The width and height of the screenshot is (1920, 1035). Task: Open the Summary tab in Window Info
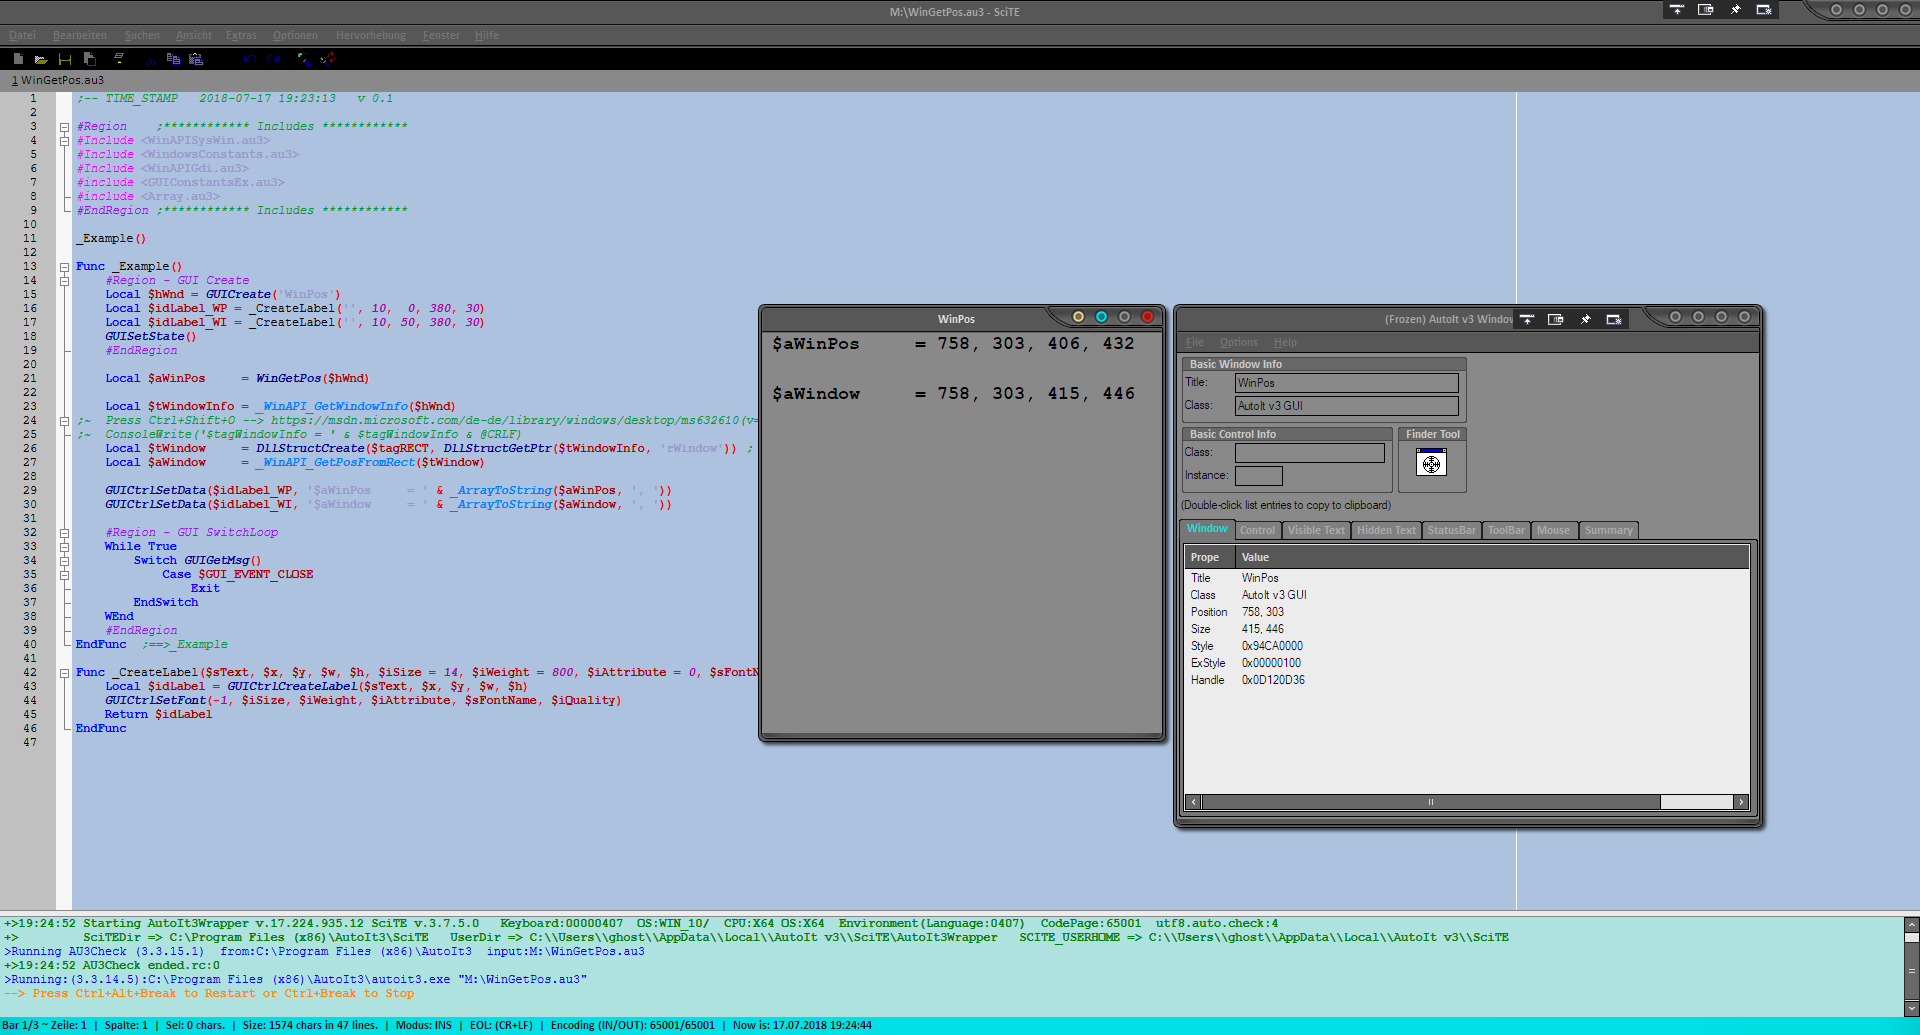coord(1607,530)
